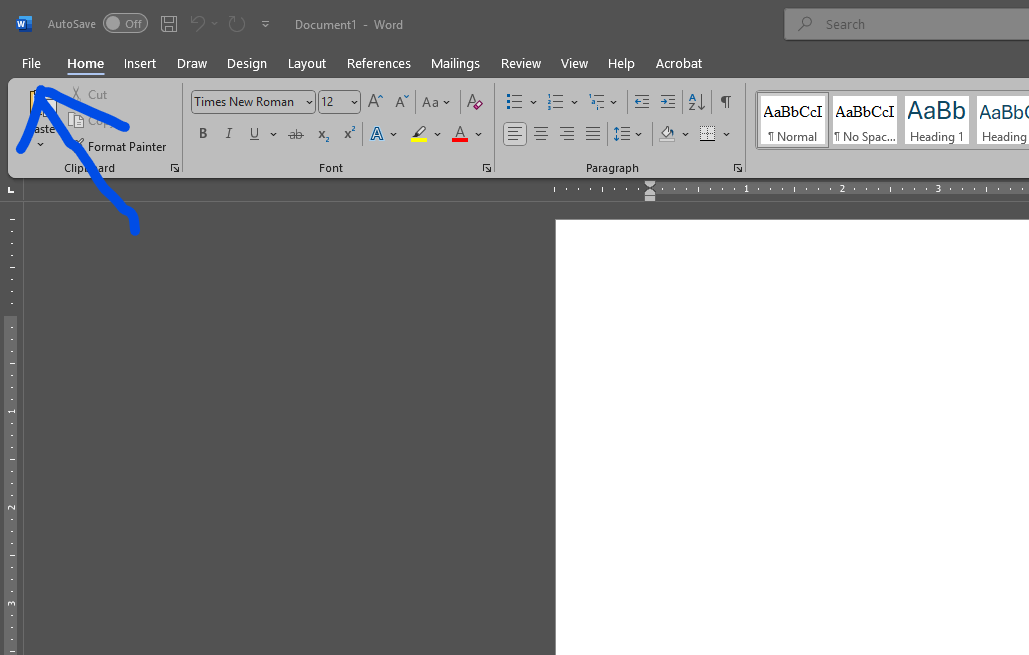The width and height of the screenshot is (1029, 655).
Task: Open the File menu
Action: pos(31,64)
